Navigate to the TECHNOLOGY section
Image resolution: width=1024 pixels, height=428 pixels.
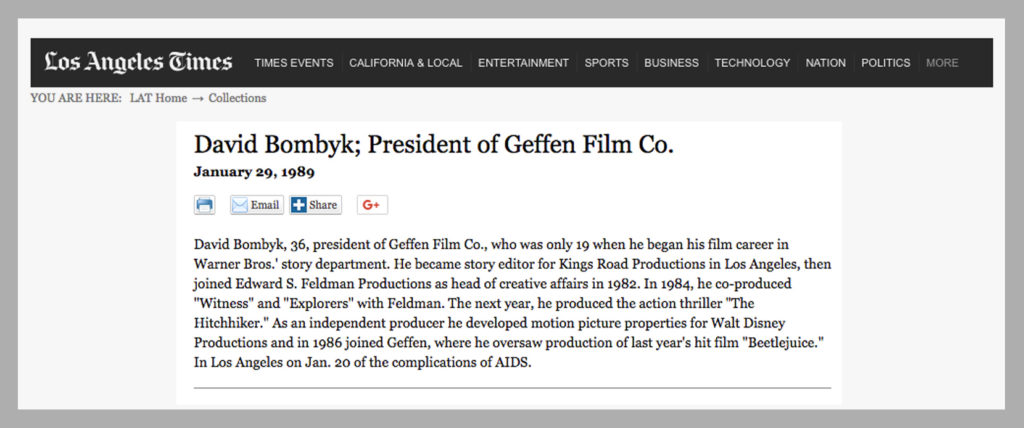tap(752, 63)
